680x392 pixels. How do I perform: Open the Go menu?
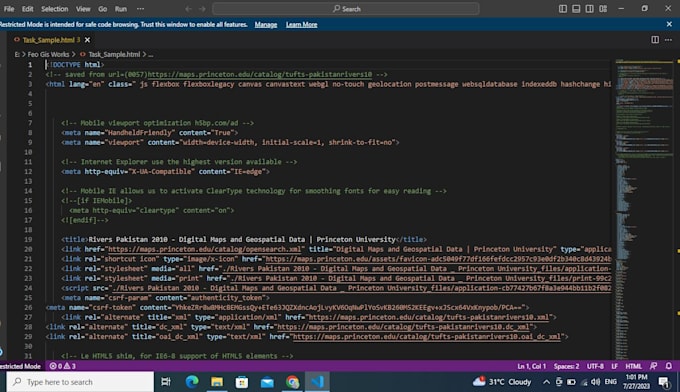click(x=102, y=9)
